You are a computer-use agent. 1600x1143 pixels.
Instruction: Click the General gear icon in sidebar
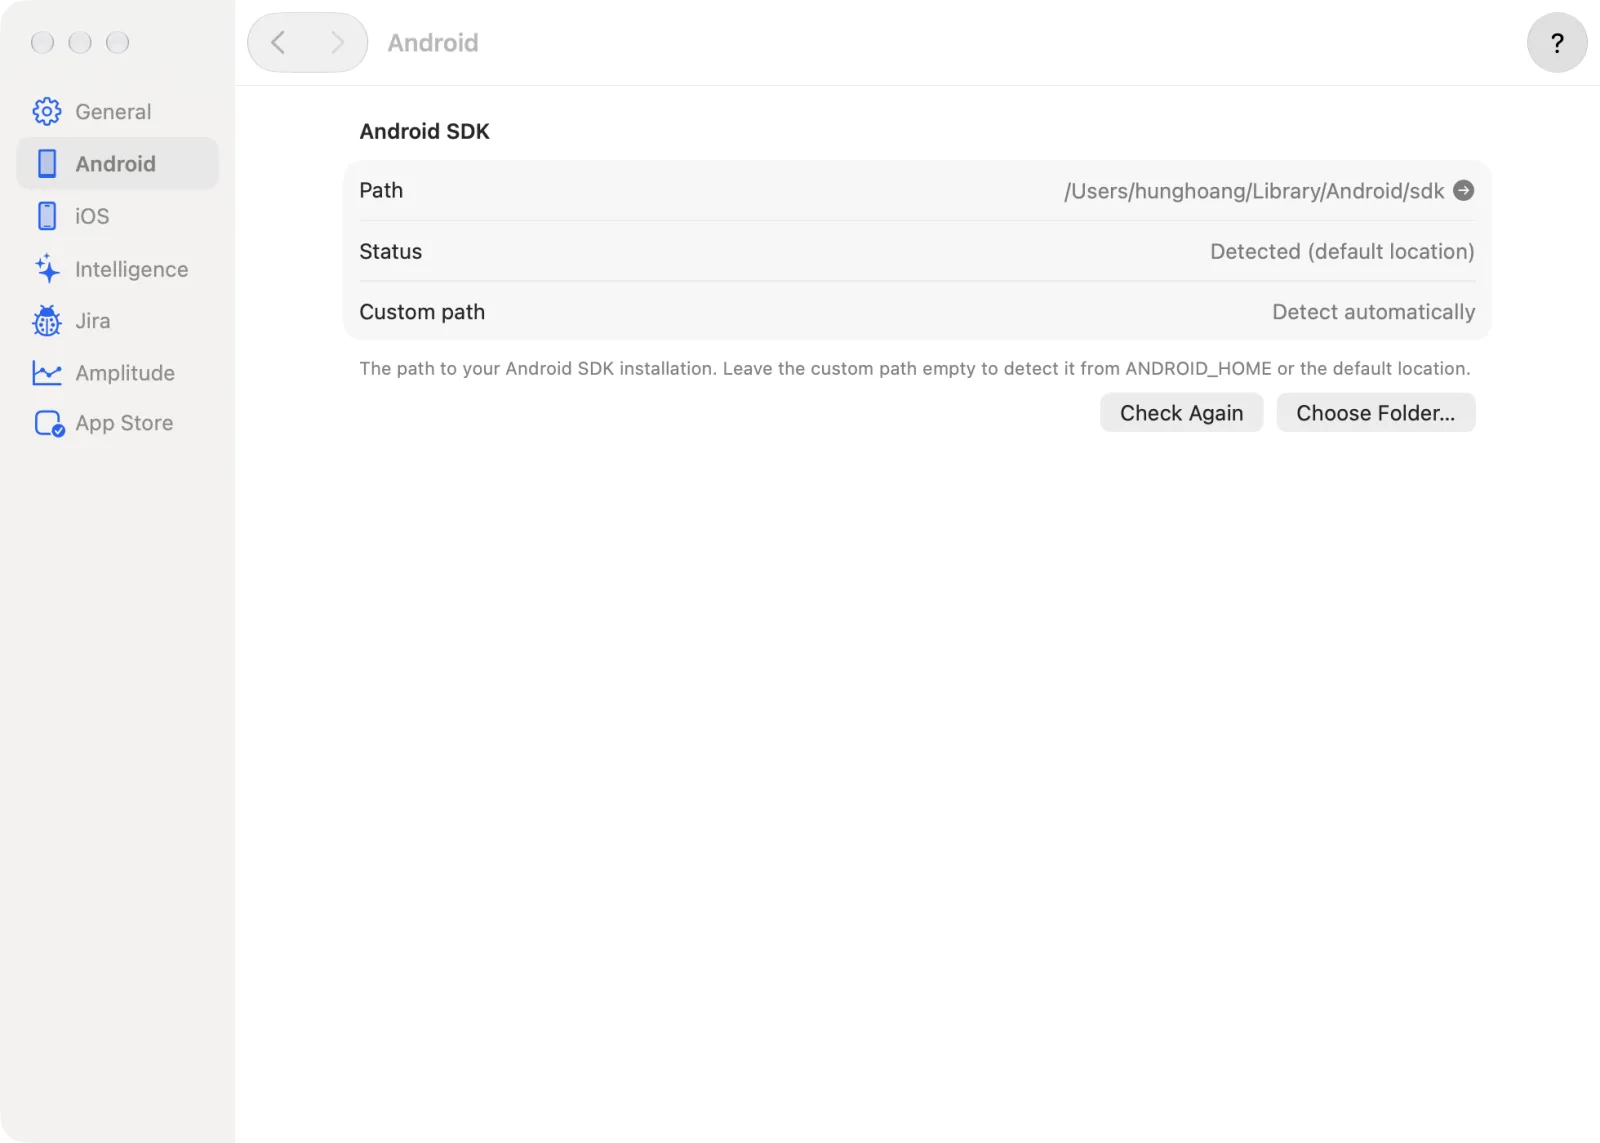[47, 111]
